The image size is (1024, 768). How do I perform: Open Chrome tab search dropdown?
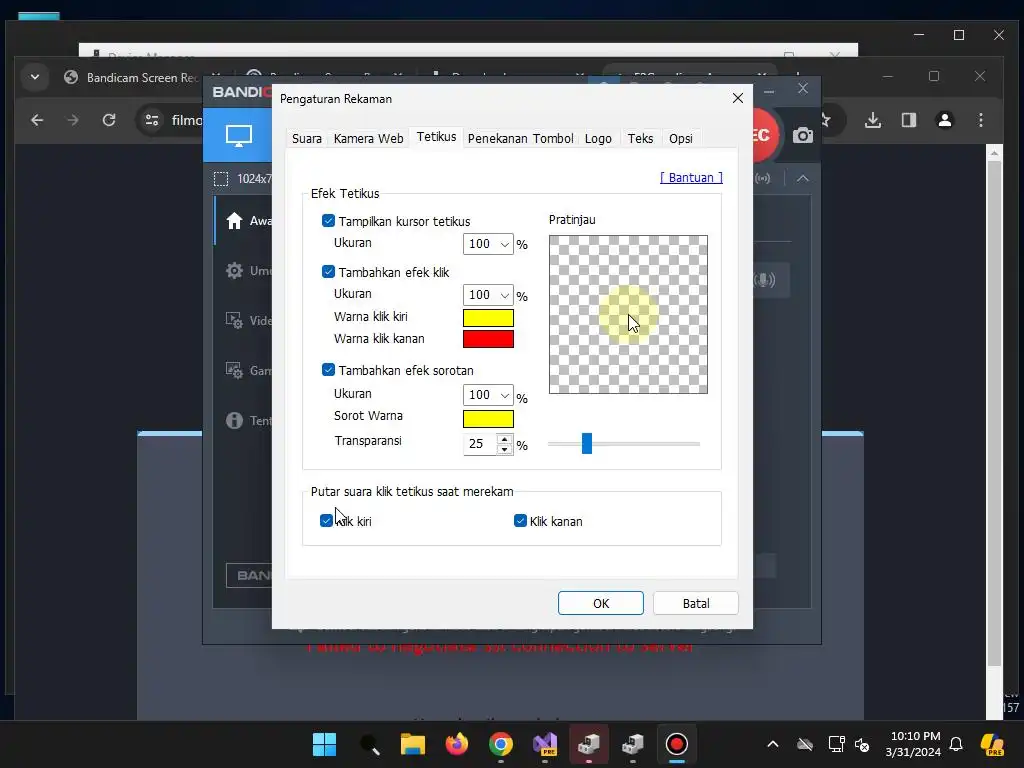coord(35,77)
